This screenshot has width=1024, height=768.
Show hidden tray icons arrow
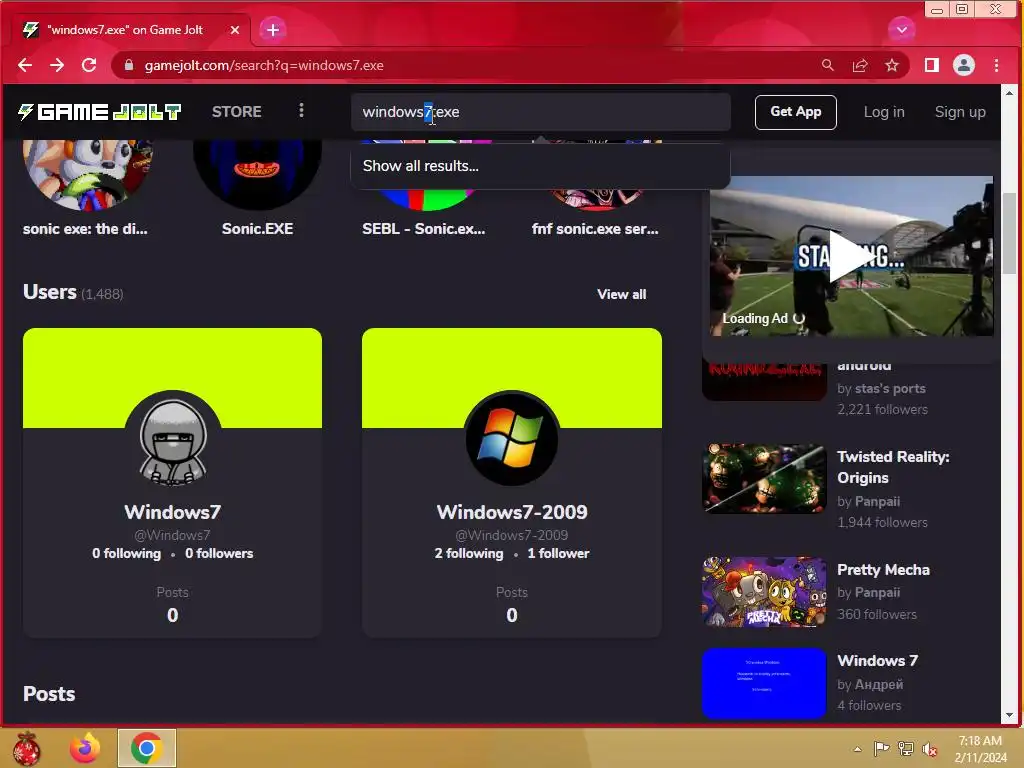coord(857,749)
